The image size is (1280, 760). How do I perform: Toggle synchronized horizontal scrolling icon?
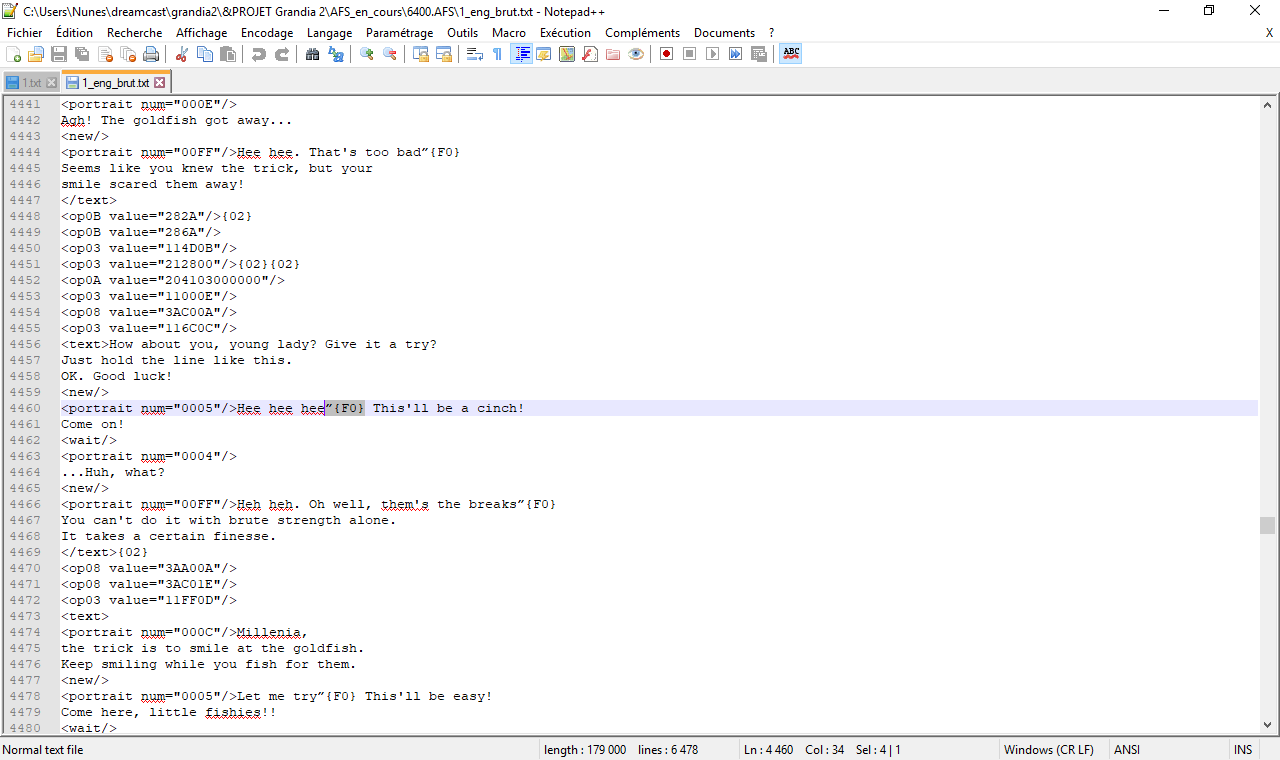[x=444, y=54]
